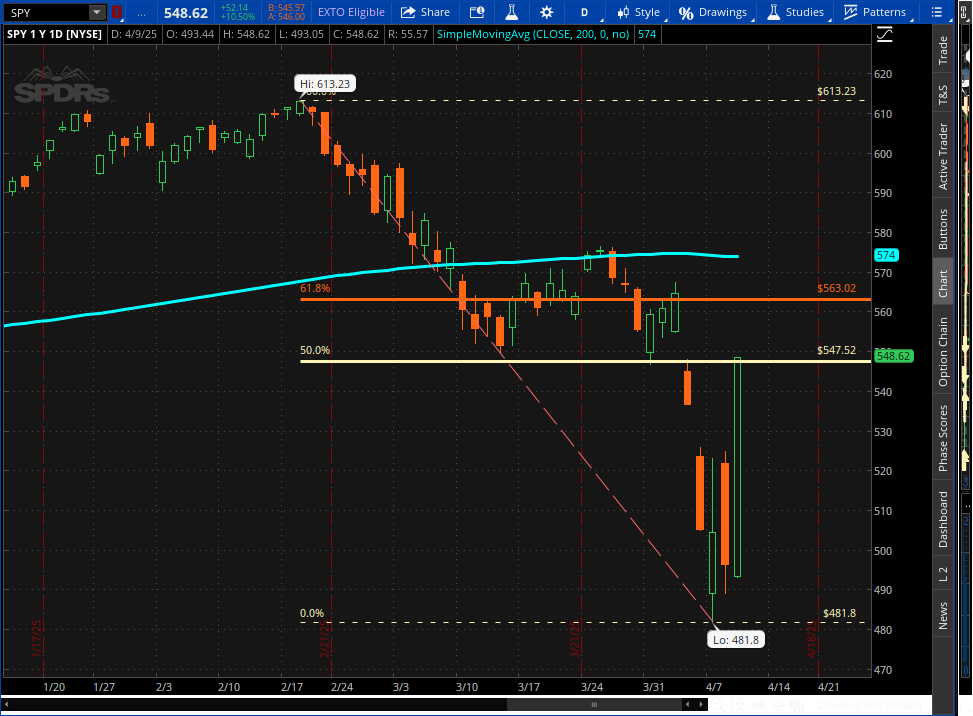Image resolution: width=973 pixels, height=716 pixels.
Task: Click the far-left scroll arrow
Action: [7, 704]
